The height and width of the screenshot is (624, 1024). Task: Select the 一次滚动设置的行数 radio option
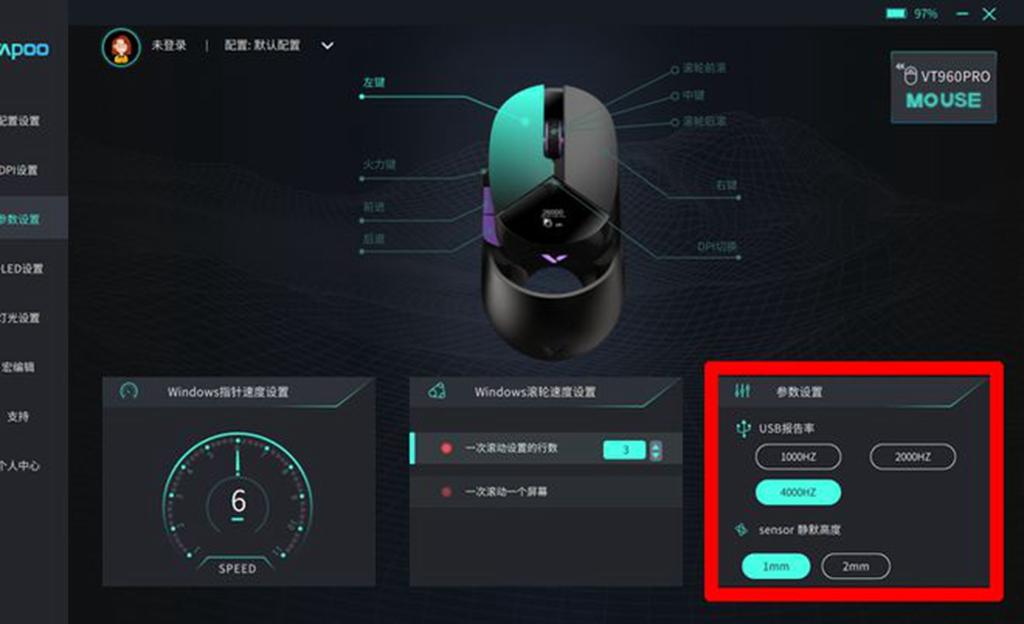447,448
